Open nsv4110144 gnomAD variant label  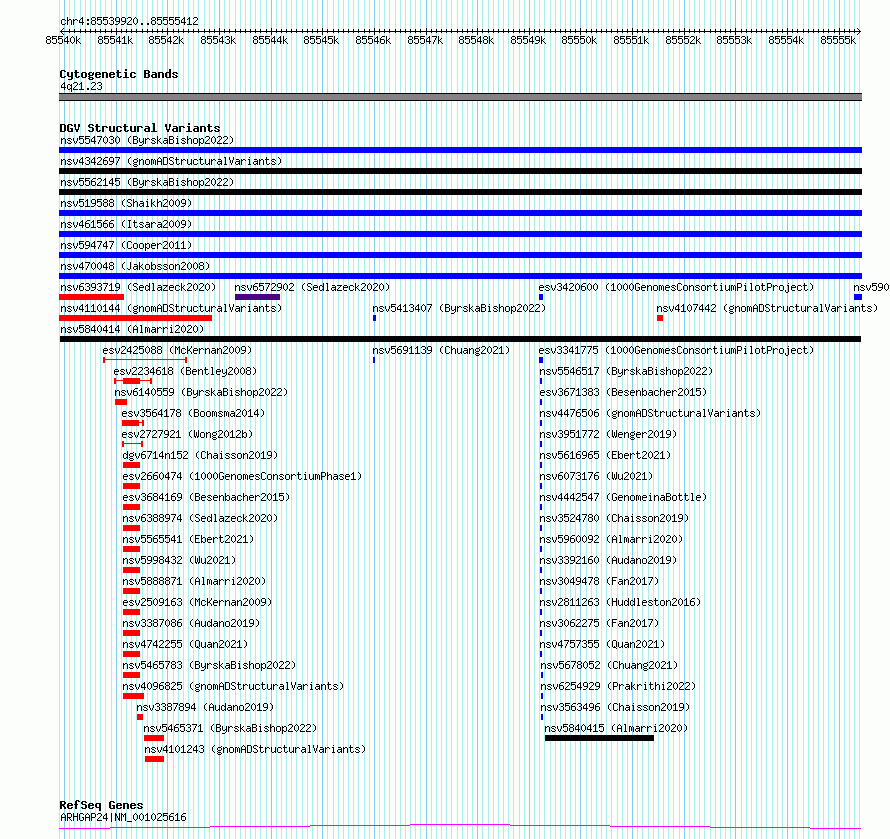pyautogui.click(x=171, y=308)
